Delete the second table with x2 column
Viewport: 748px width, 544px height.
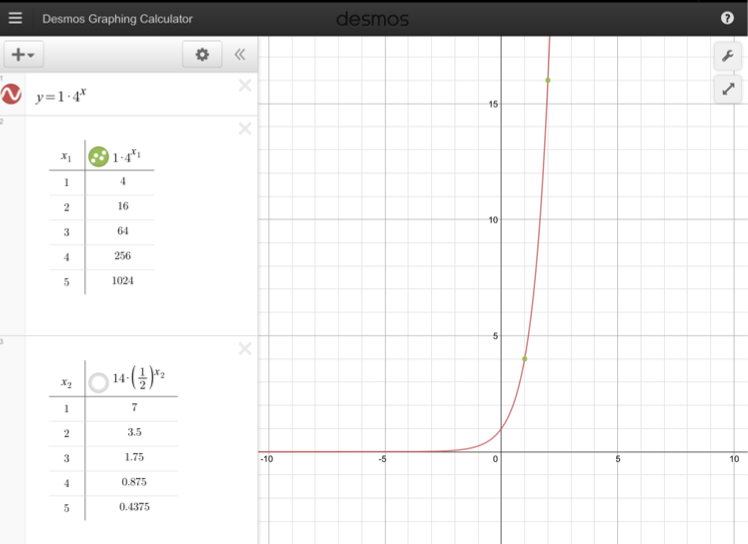click(x=245, y=348)
